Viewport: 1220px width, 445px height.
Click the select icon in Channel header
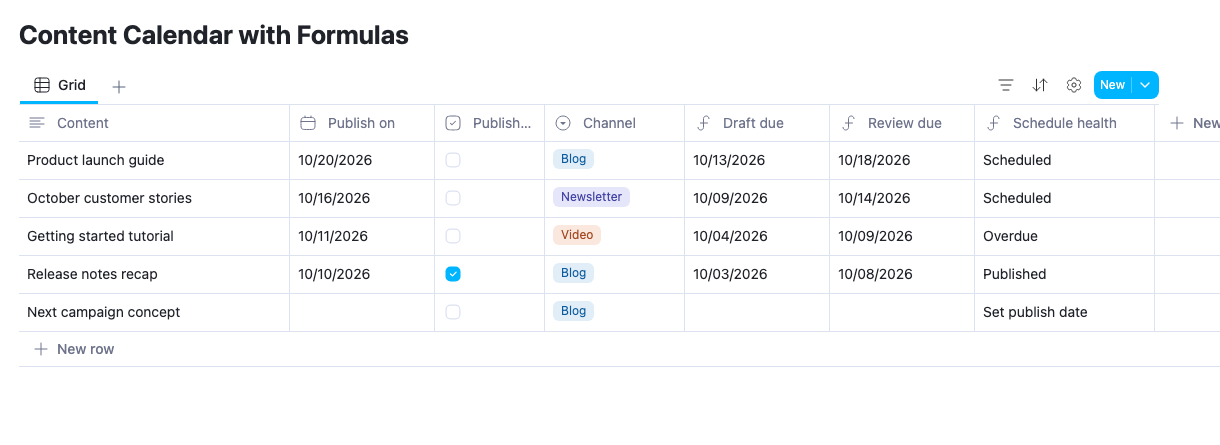click(563, 123)
